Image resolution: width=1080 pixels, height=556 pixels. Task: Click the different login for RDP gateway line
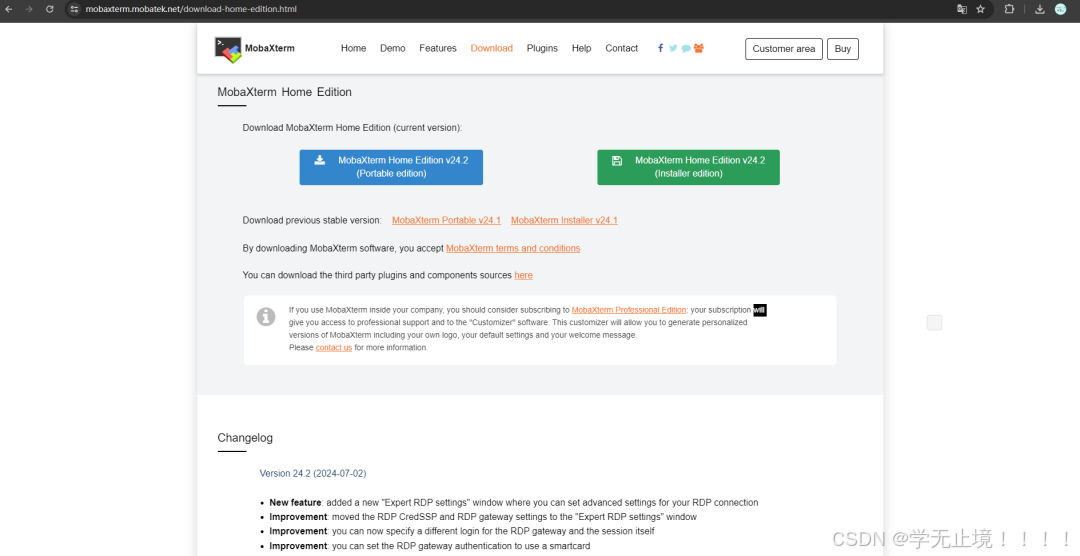461,531
